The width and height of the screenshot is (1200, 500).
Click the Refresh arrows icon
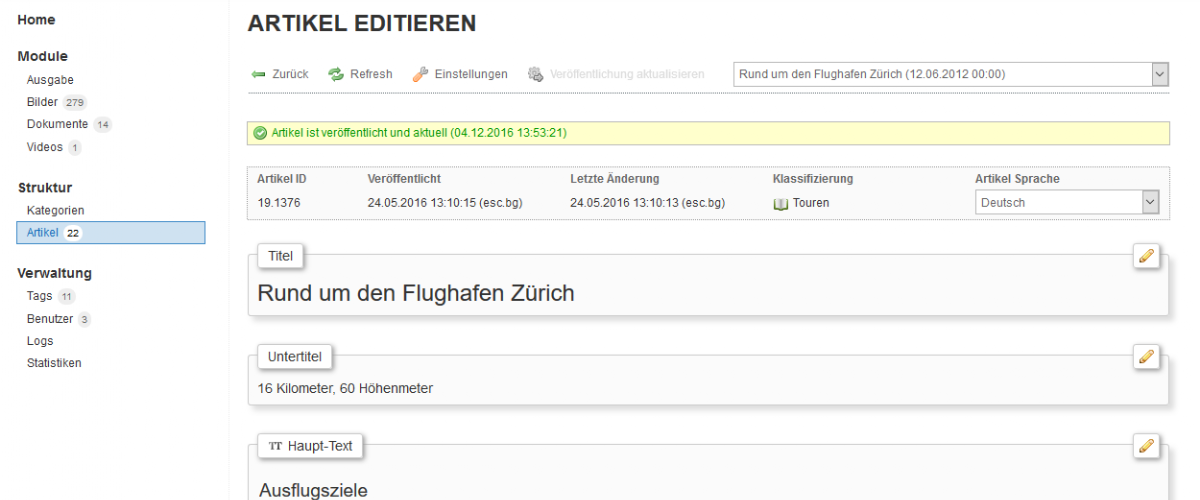tap(336, 75)
